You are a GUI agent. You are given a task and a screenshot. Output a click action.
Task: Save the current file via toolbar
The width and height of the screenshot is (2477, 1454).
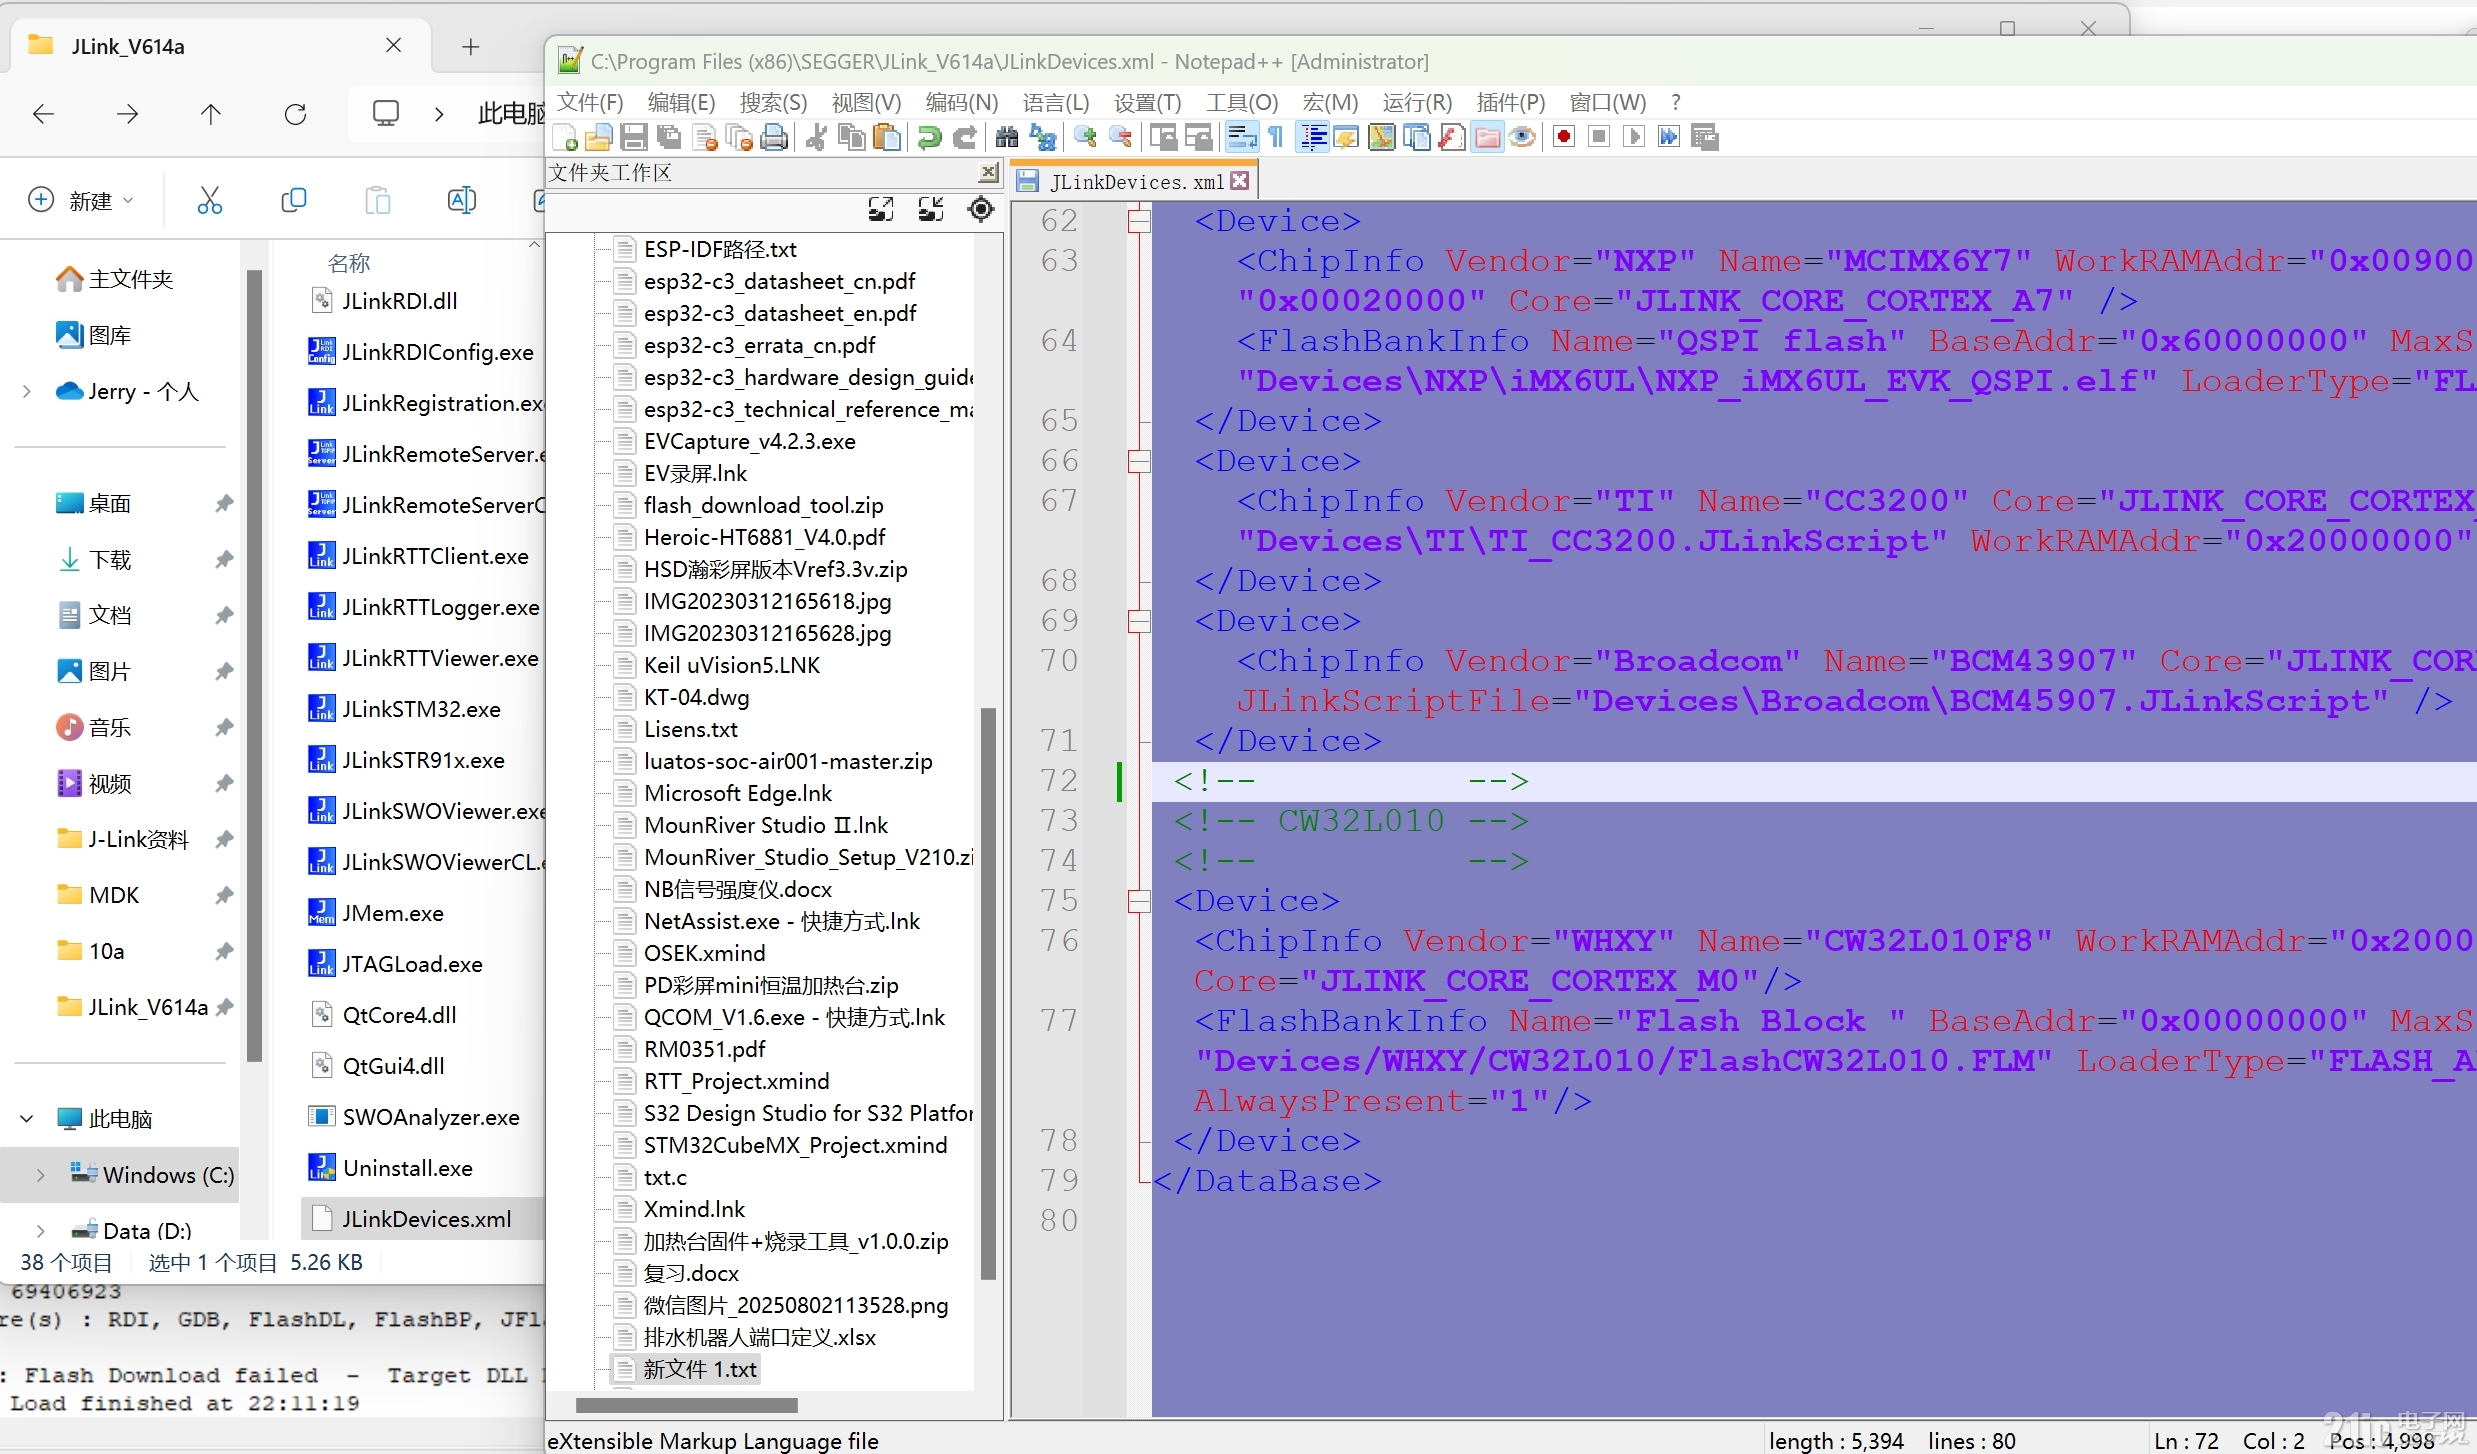click(x=633, y=137)
